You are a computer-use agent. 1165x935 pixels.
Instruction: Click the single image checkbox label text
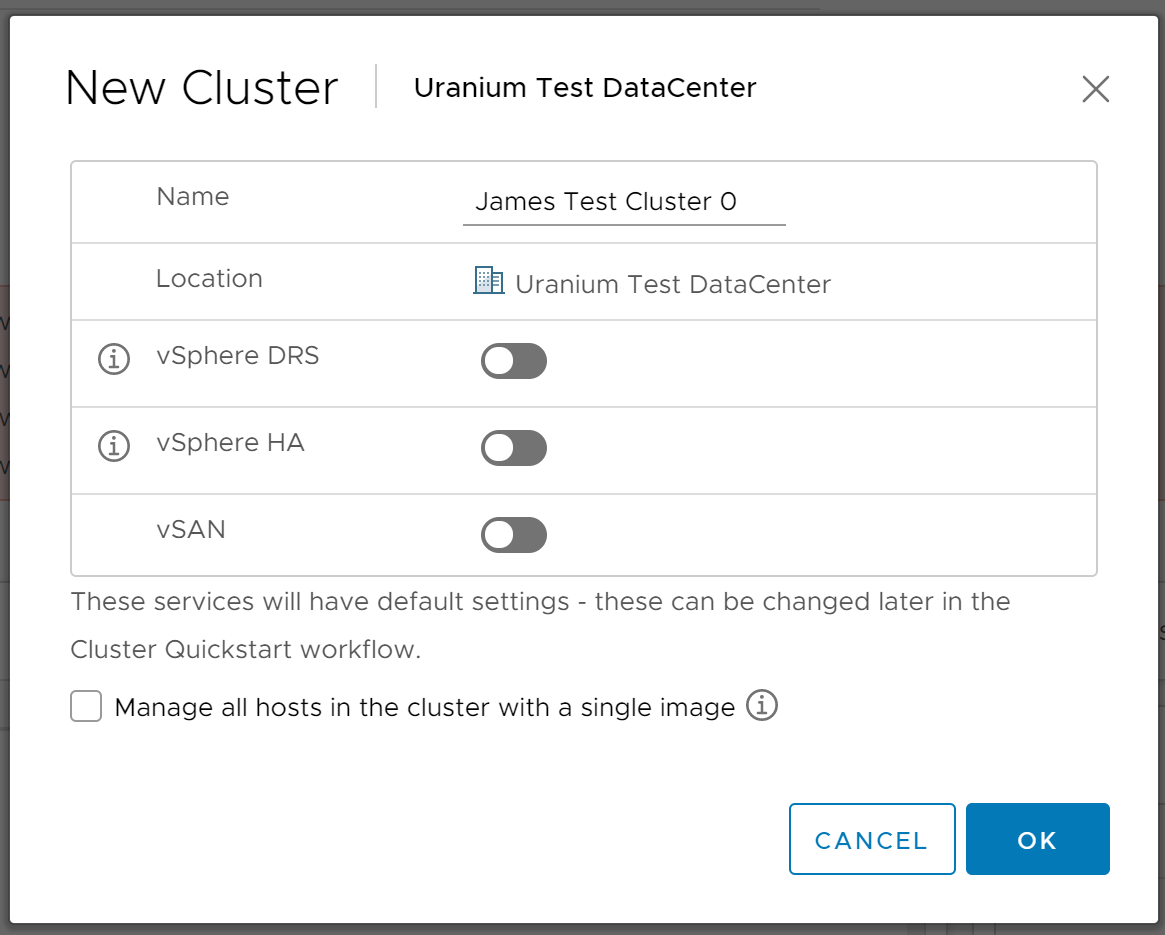tap(425, 708)
